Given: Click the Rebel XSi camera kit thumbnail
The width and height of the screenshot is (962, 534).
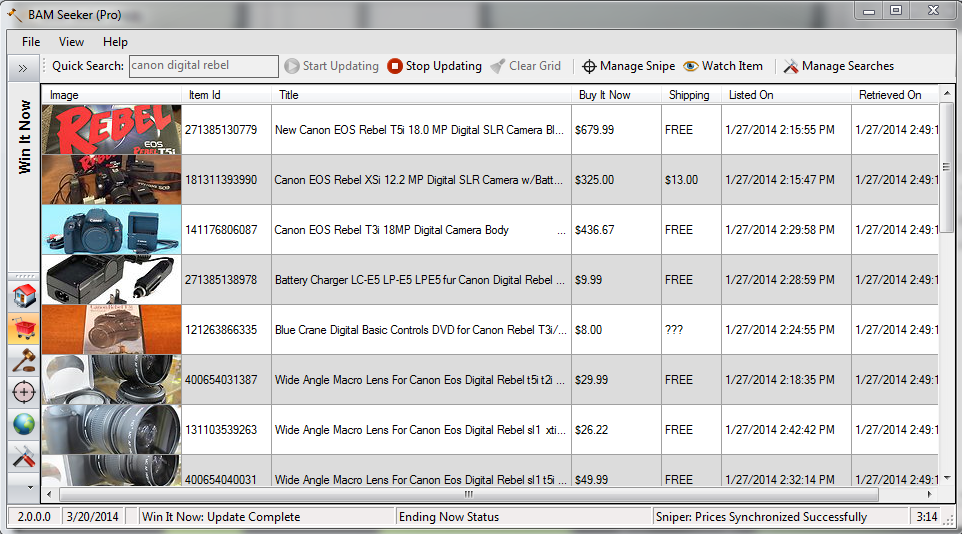Looking at the screenshot, I should (112, 179).
